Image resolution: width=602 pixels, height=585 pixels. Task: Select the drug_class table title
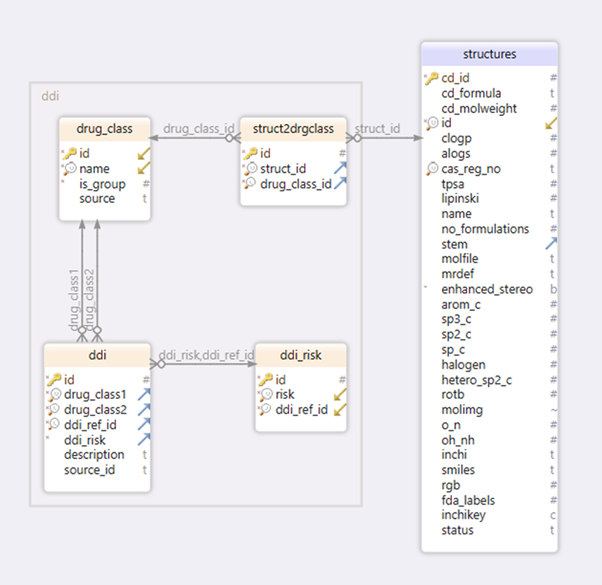pyautogui.click(x=104, y=129)
